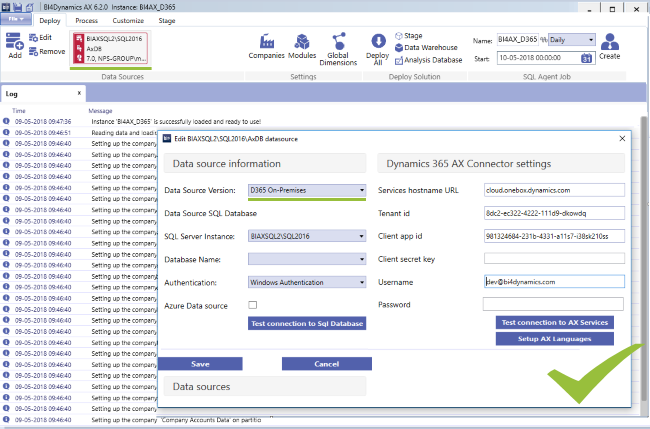650x429 pixels.
Task: Toggle Azure Data source checkbox
Action: (x=252, y=305)
